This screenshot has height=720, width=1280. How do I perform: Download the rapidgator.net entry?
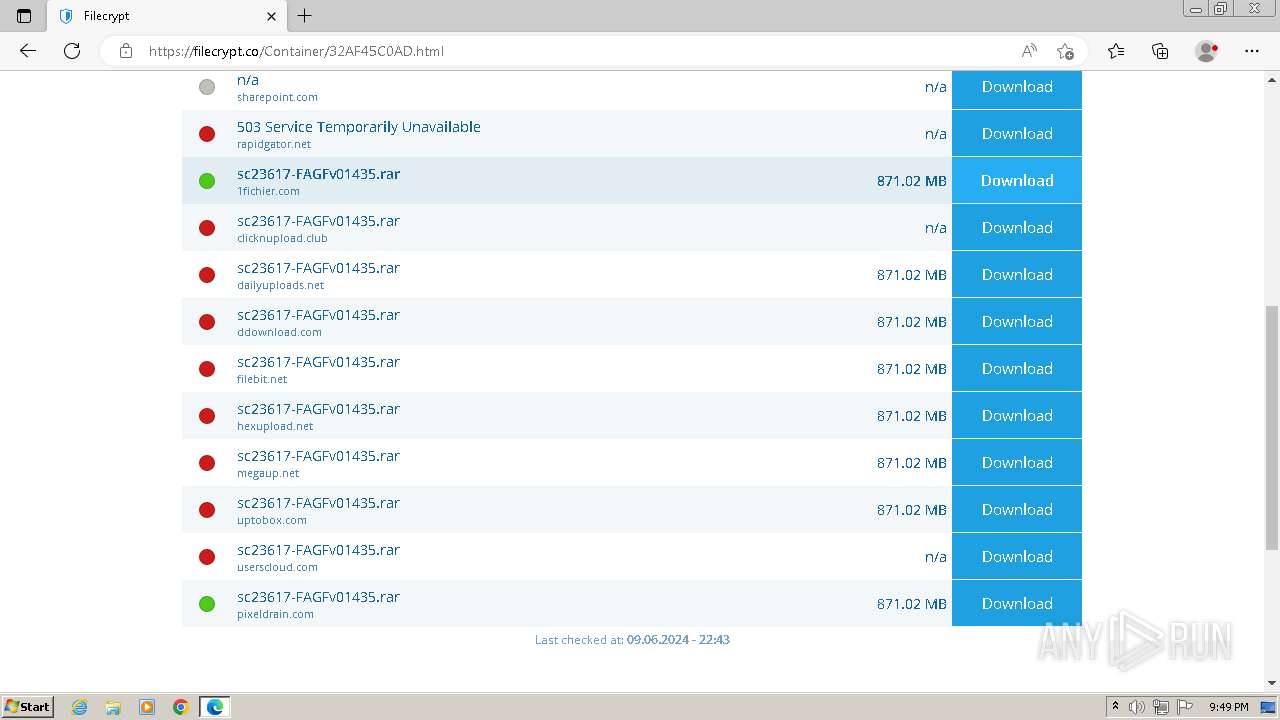click(1017, 133)
